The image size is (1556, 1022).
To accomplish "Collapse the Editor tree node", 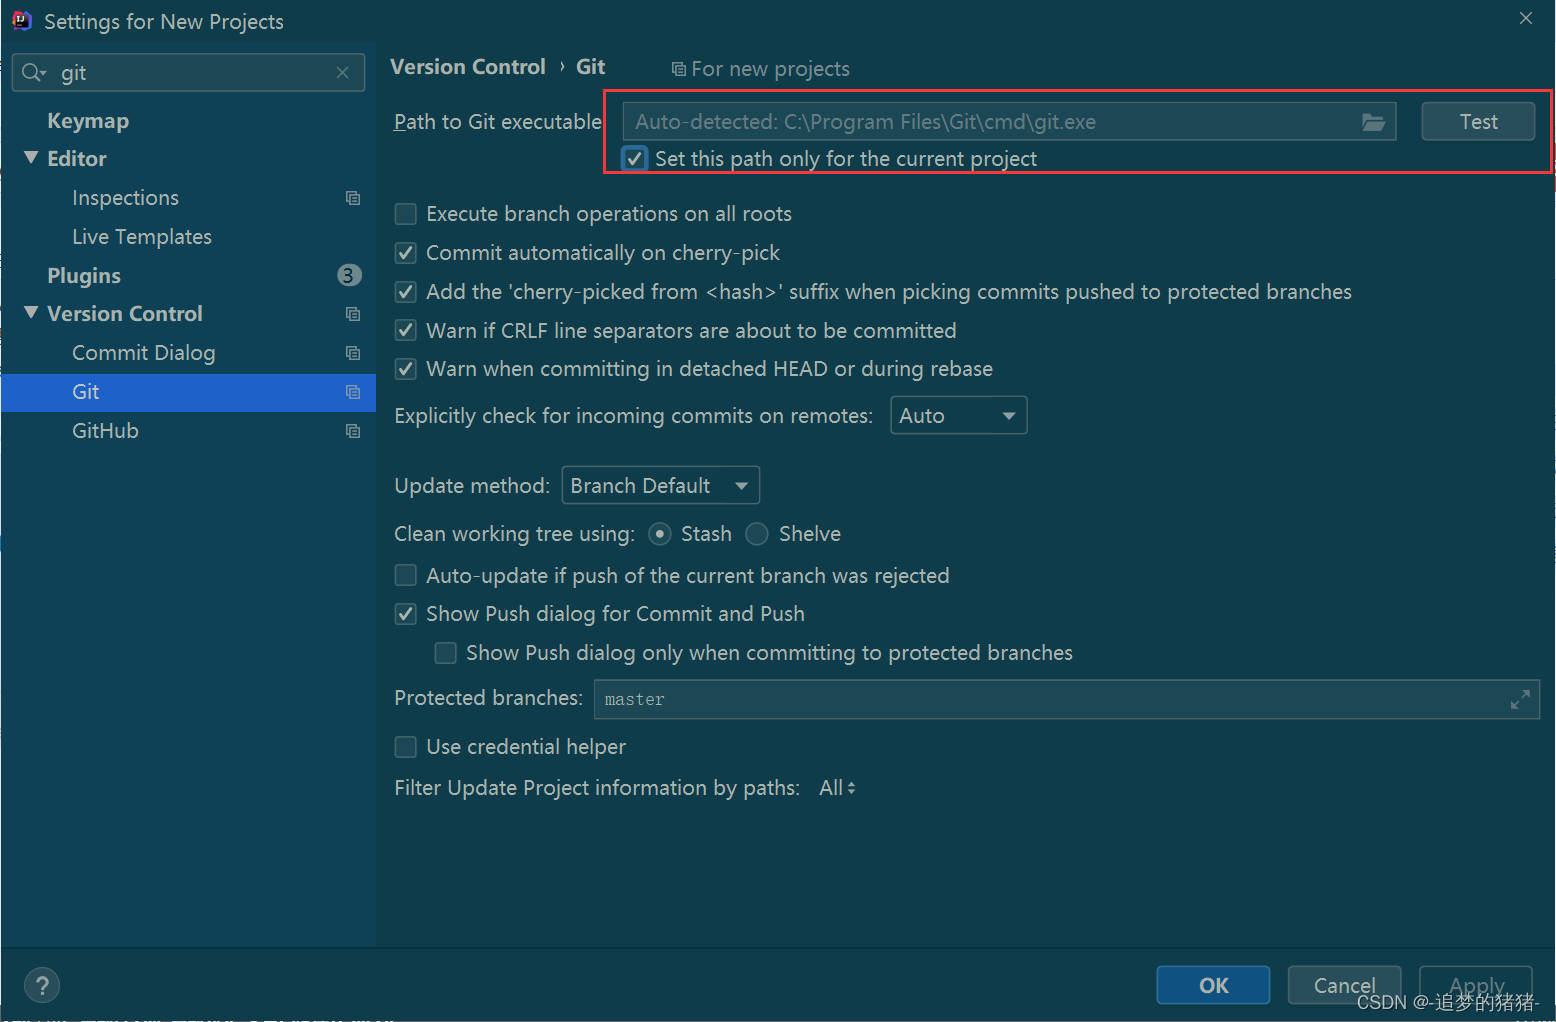I will [x=31, y=158].
